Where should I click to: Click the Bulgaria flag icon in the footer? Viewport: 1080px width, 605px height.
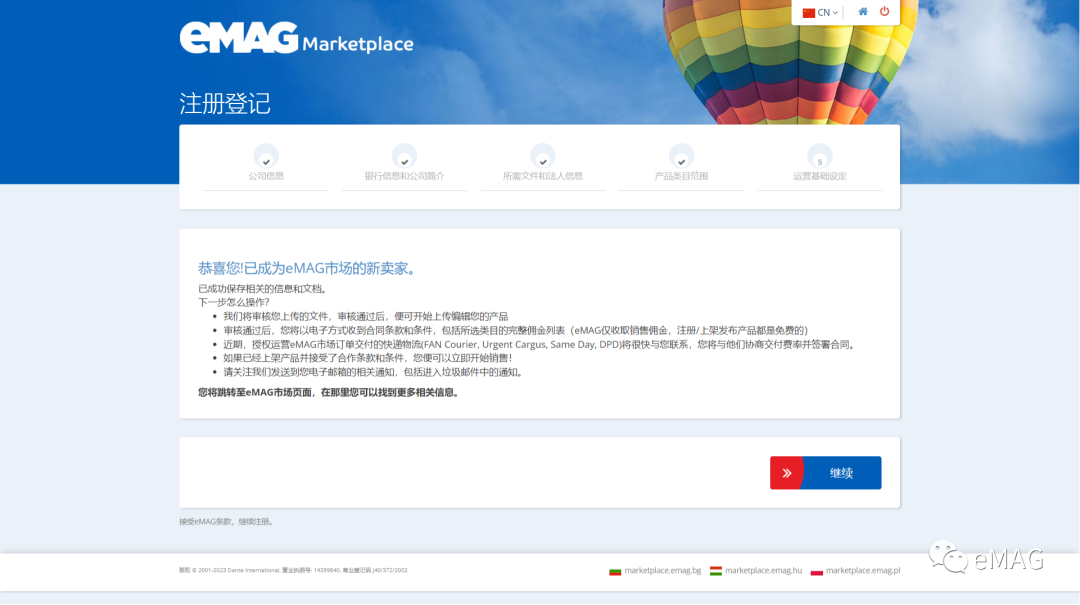(616, 570)
